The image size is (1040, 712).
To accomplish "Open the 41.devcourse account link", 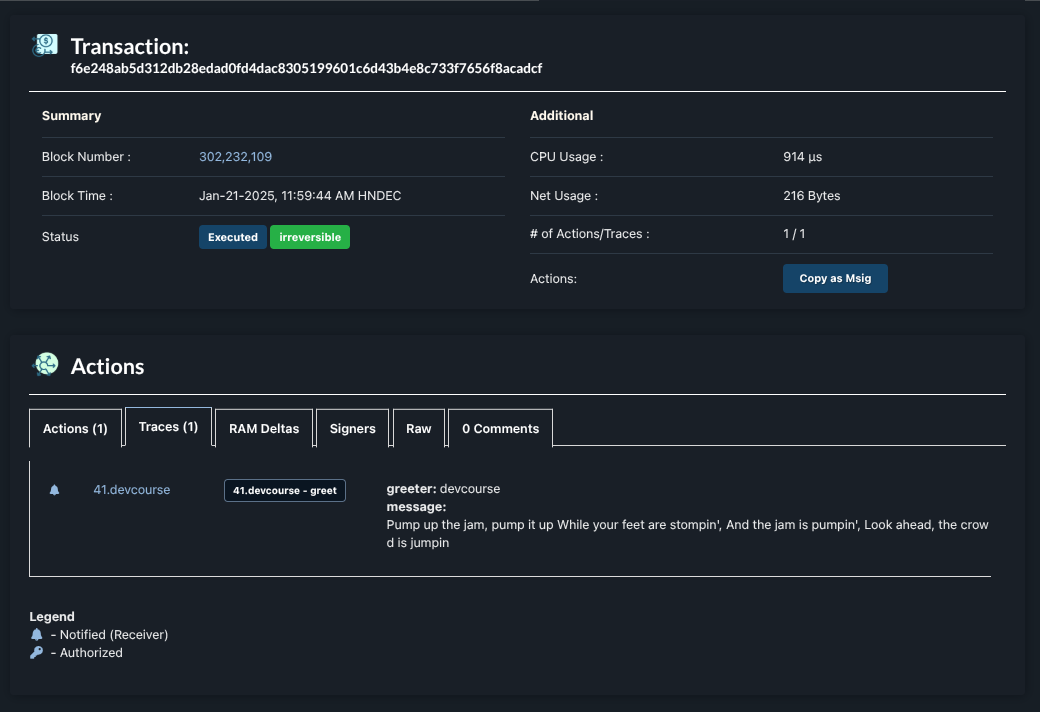I will (132, 490).
